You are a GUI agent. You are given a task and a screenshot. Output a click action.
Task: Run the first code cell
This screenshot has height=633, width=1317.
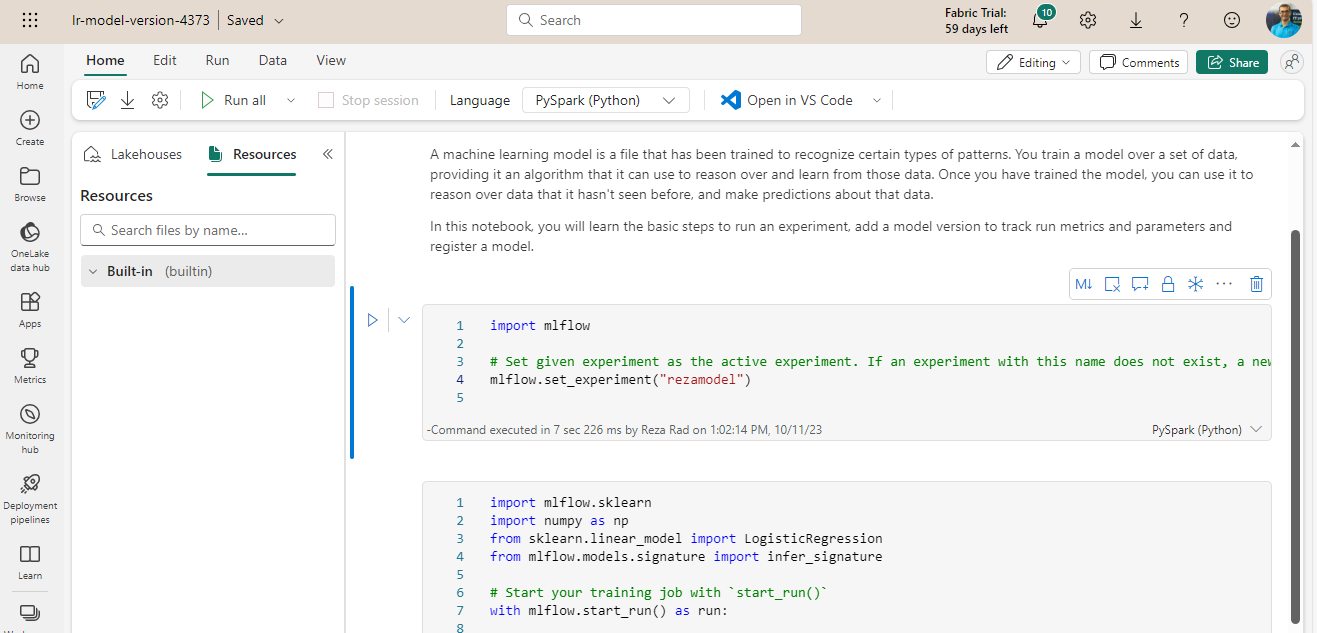[x=373, y=319]
